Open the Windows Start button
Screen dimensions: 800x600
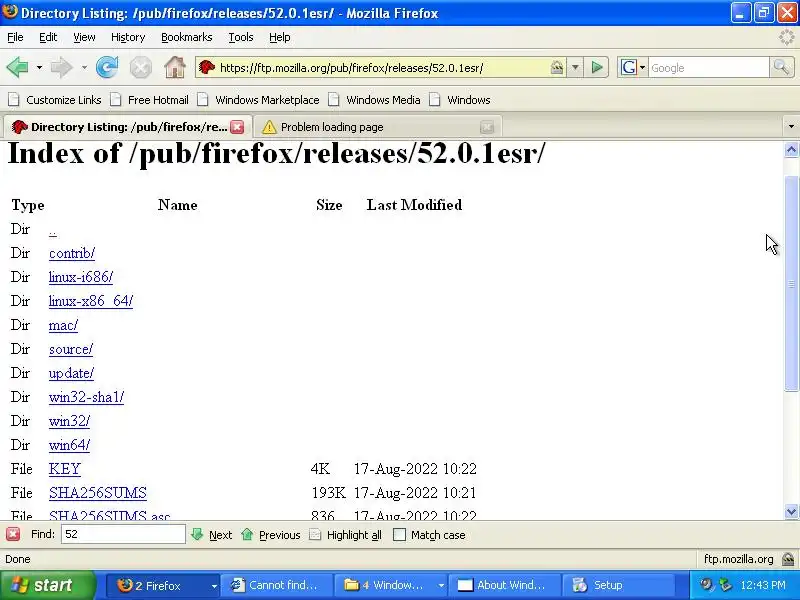(x=48, y=585)
